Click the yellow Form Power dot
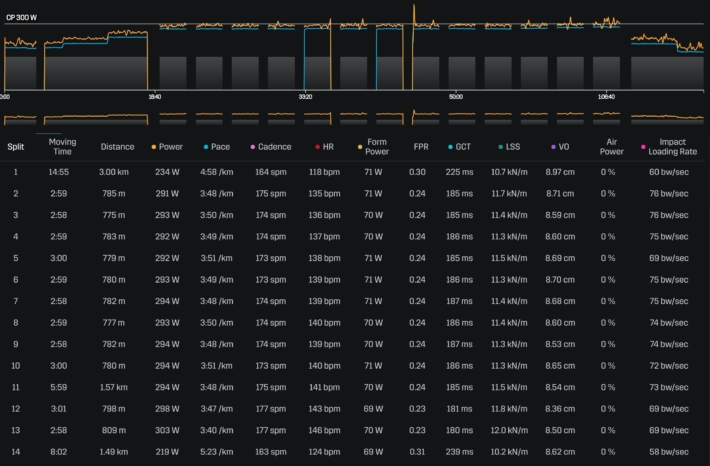710x466 pixels. click(x=361, y=141)
